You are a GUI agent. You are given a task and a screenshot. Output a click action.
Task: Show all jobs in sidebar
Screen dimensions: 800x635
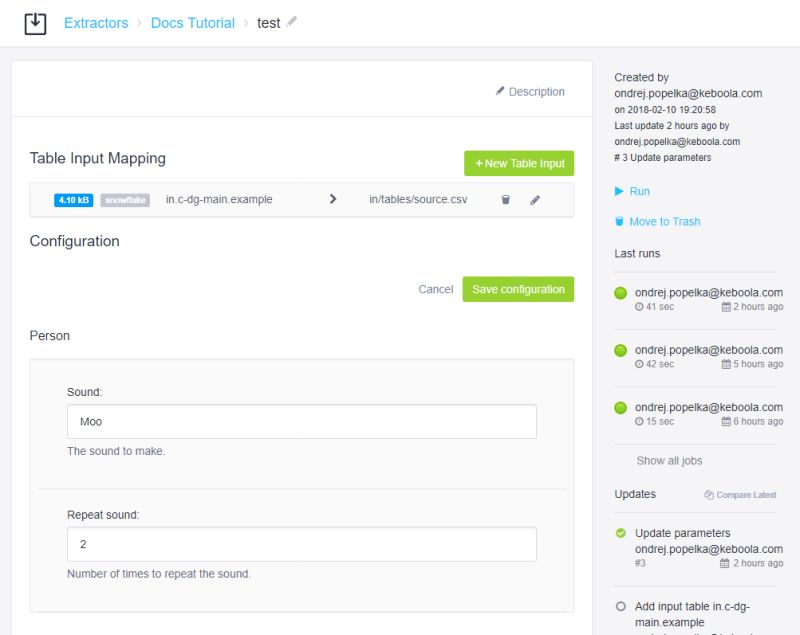[x=670, y=460]
